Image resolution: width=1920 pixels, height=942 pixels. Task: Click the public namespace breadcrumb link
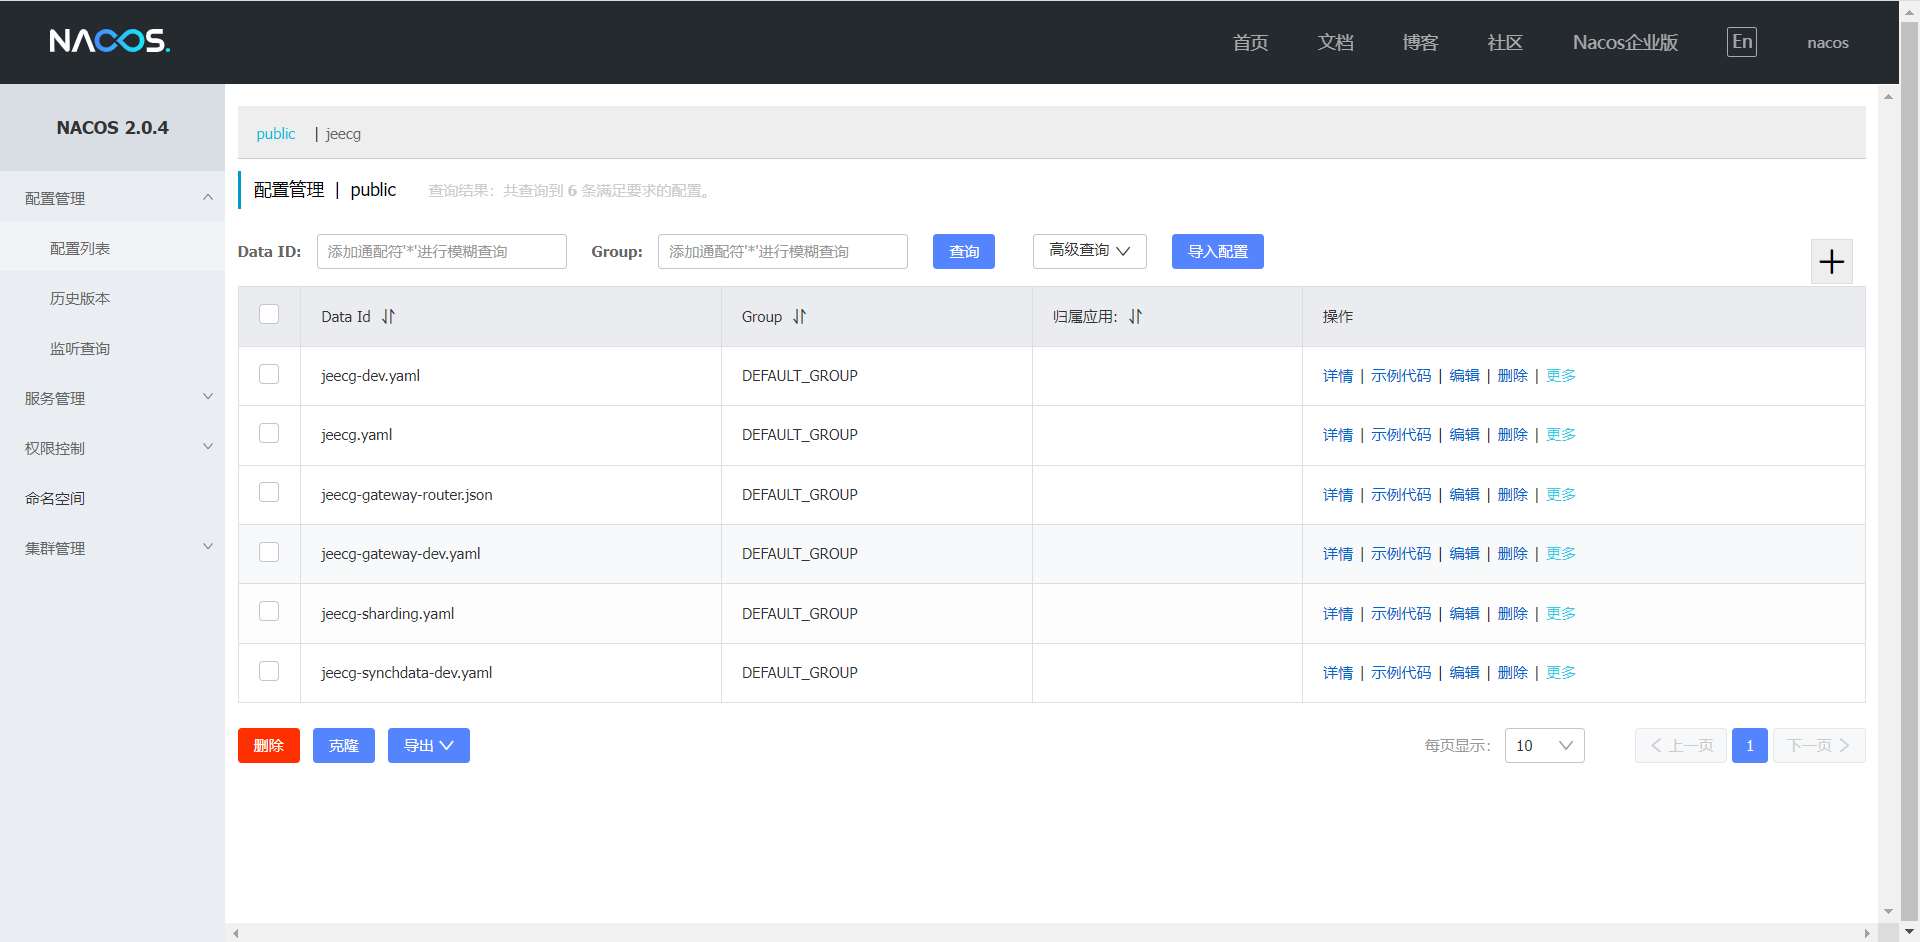point(275,133)
